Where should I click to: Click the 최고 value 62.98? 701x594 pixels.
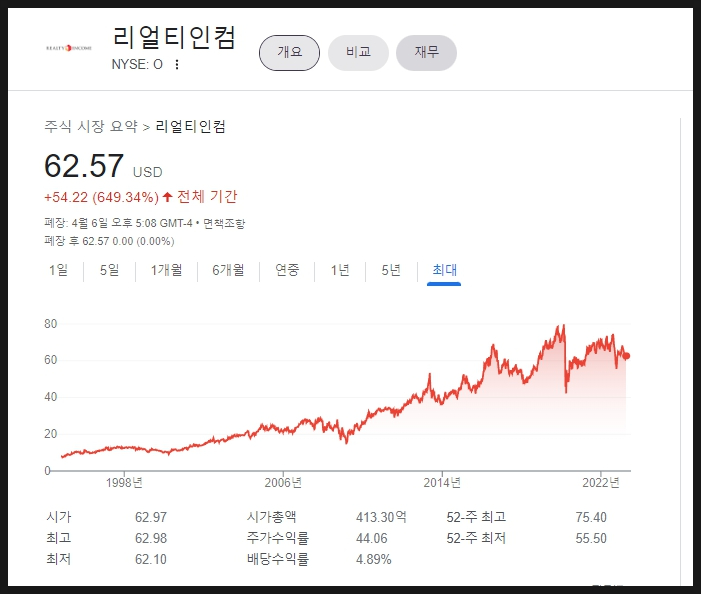point(151,538)
